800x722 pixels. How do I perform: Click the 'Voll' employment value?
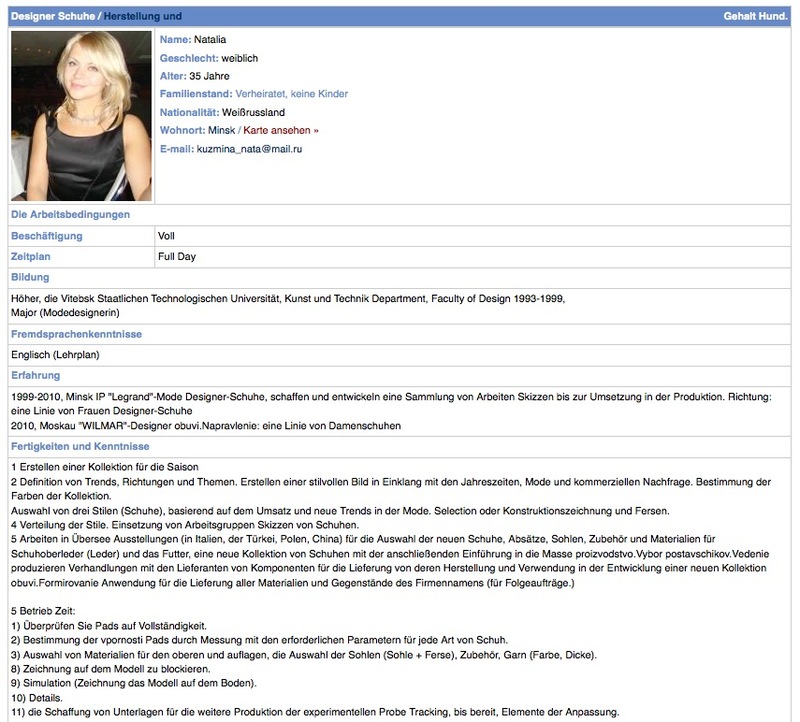(x=166, y=236)
